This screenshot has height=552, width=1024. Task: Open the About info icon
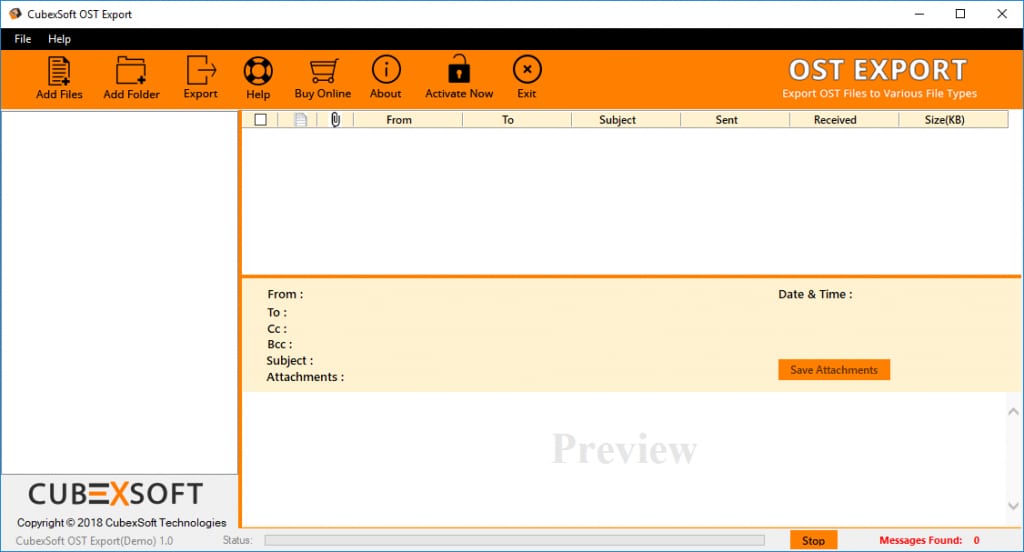point(386,69)
